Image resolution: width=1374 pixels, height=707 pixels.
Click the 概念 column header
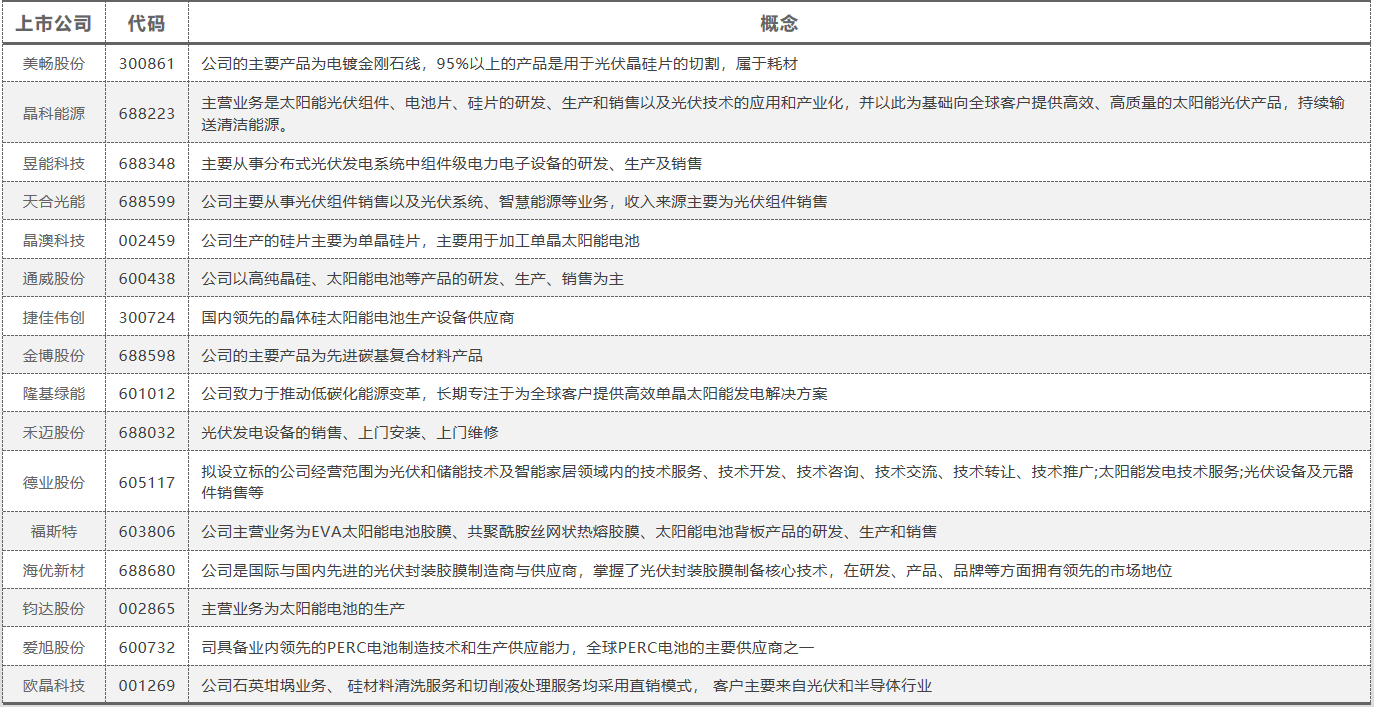click(779, 23)
